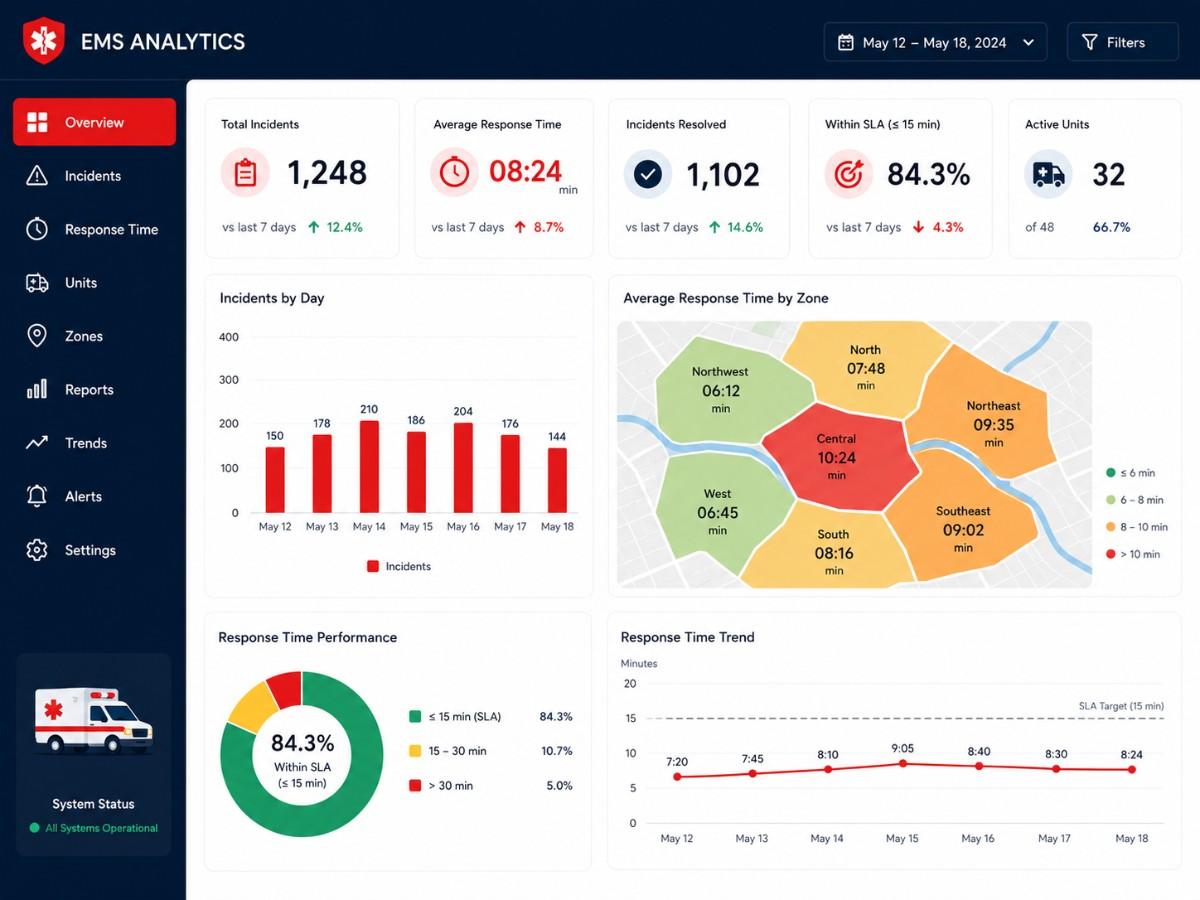
Task: Click the funnel icon on Filters
Action: (x=1089, y=43)
